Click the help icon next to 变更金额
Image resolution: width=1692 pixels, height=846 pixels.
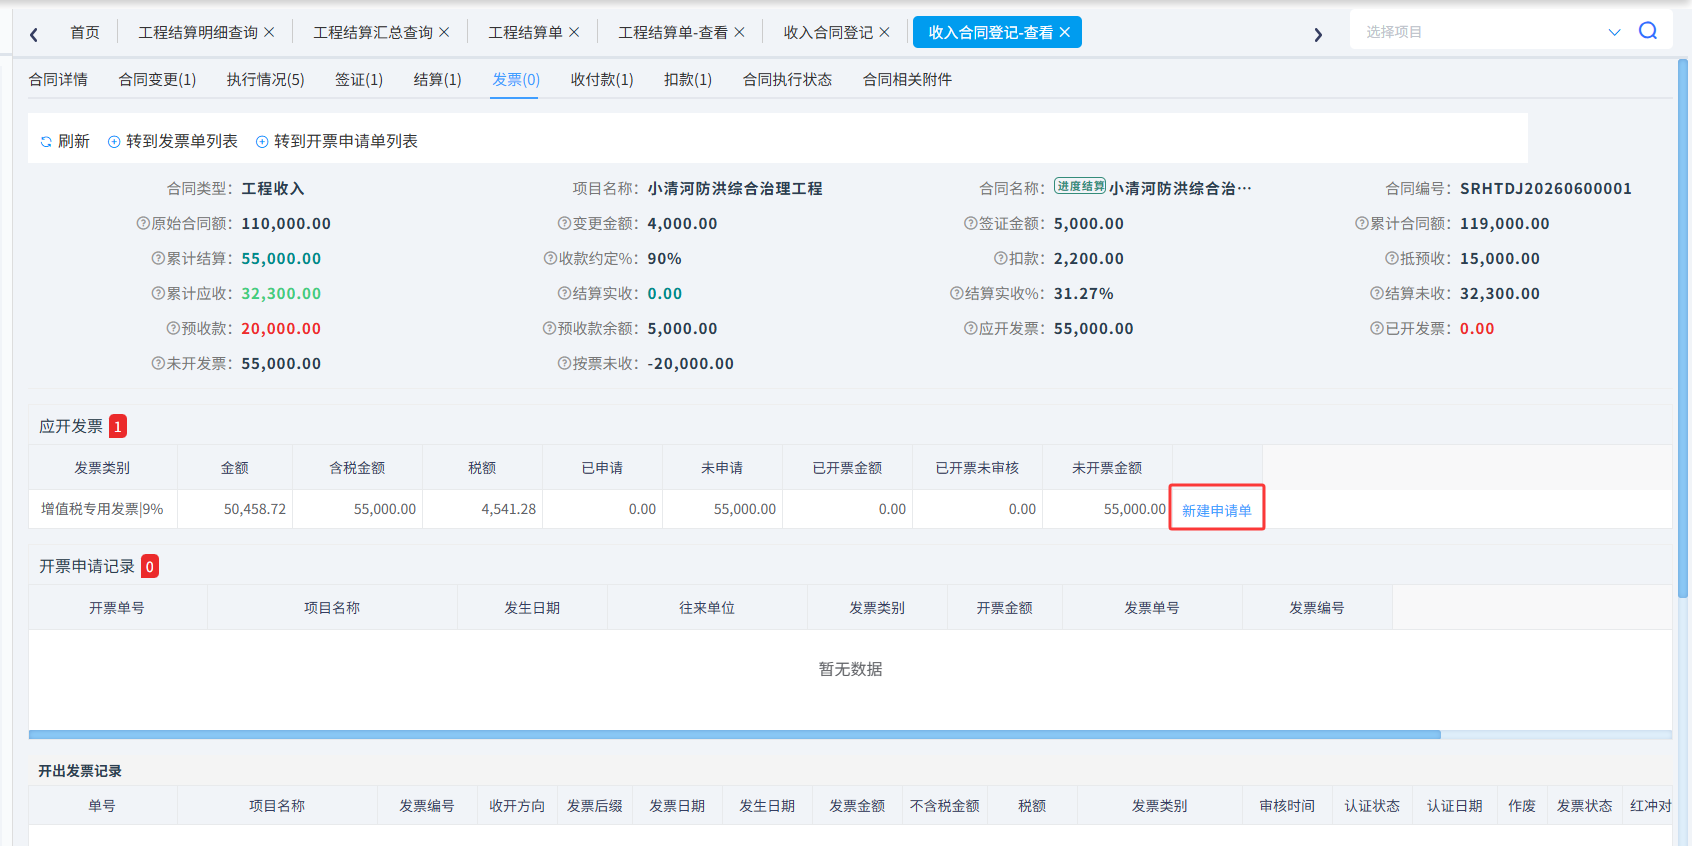pos(564,224)
